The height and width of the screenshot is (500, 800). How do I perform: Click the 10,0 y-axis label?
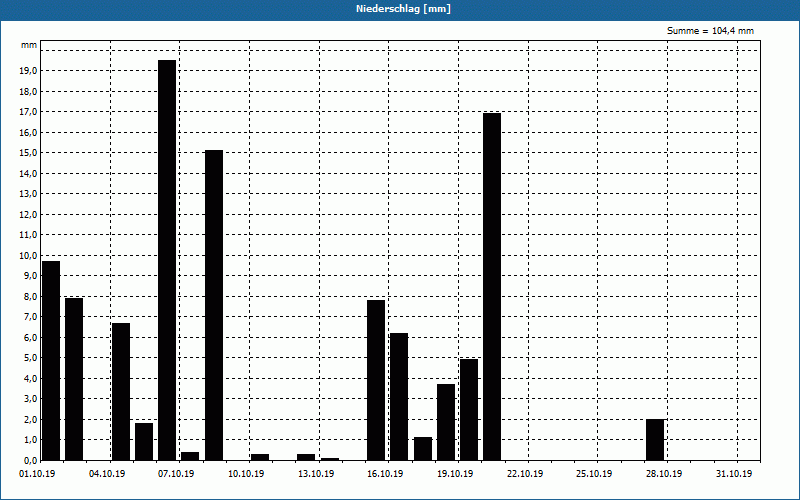(28, 255)
